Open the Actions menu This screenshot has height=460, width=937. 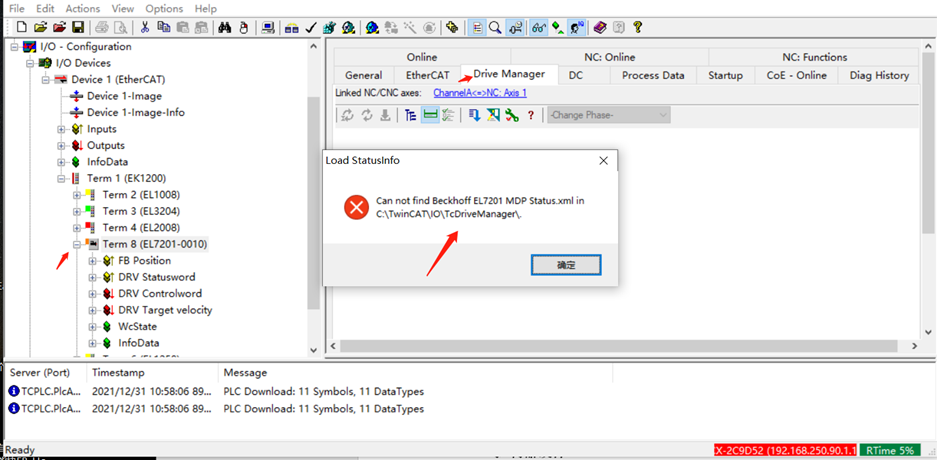pyautogui.click(x=83, y=8)
